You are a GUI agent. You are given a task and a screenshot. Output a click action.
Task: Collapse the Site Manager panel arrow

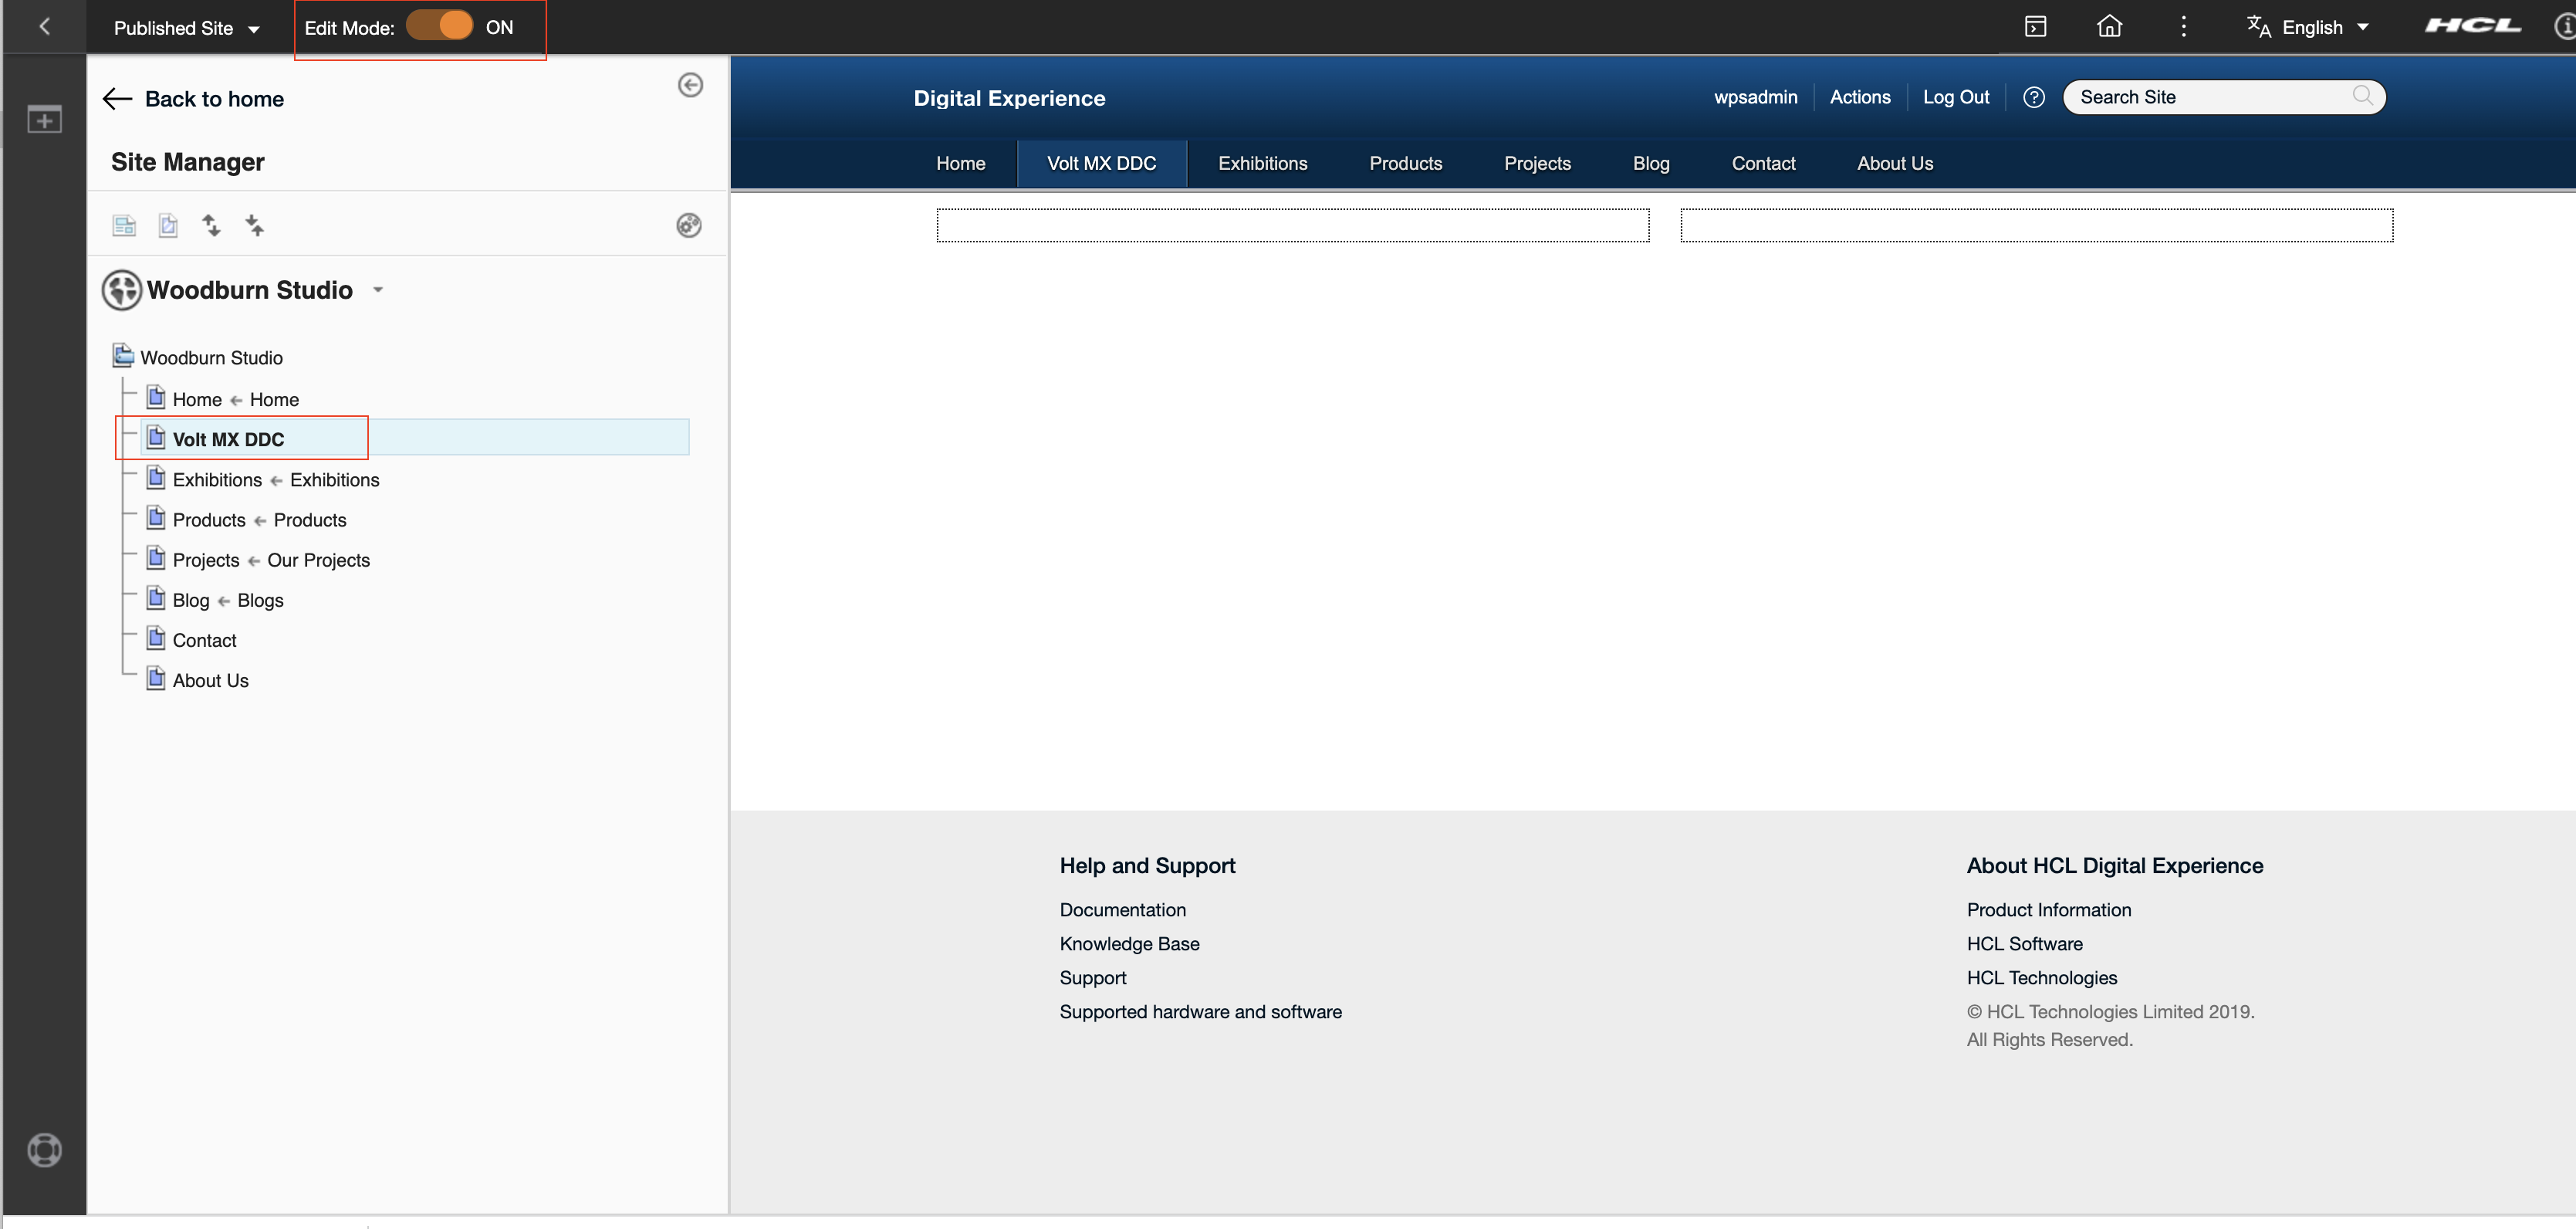690,85
